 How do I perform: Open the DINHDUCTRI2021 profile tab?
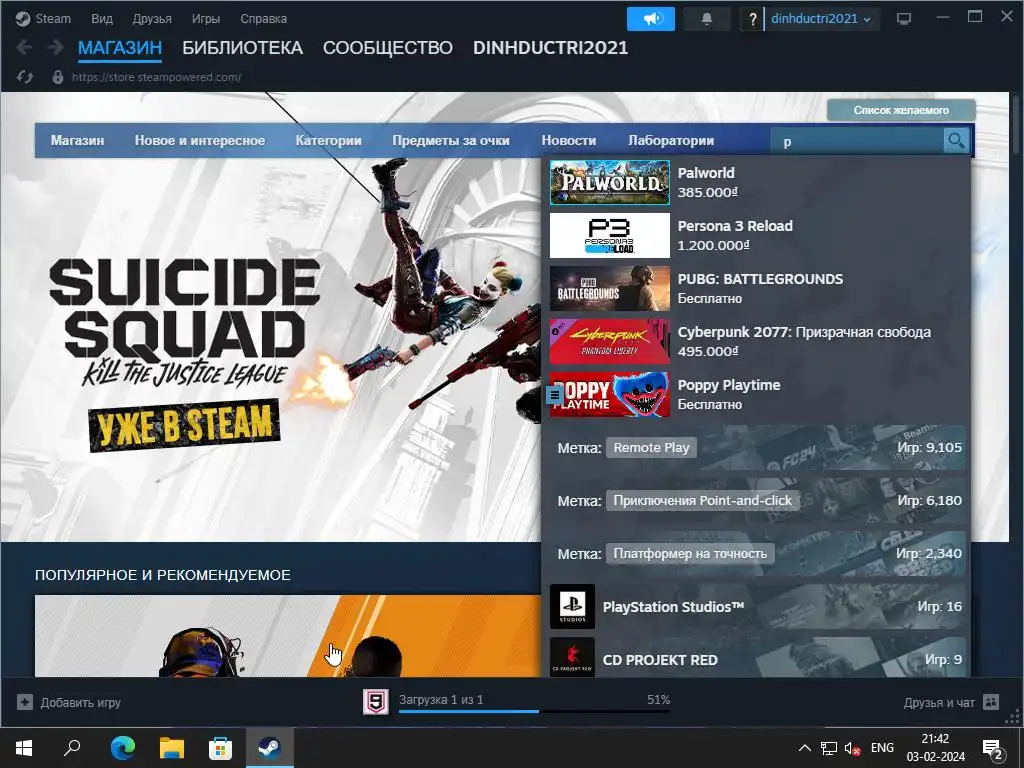[x=550, y=48]
